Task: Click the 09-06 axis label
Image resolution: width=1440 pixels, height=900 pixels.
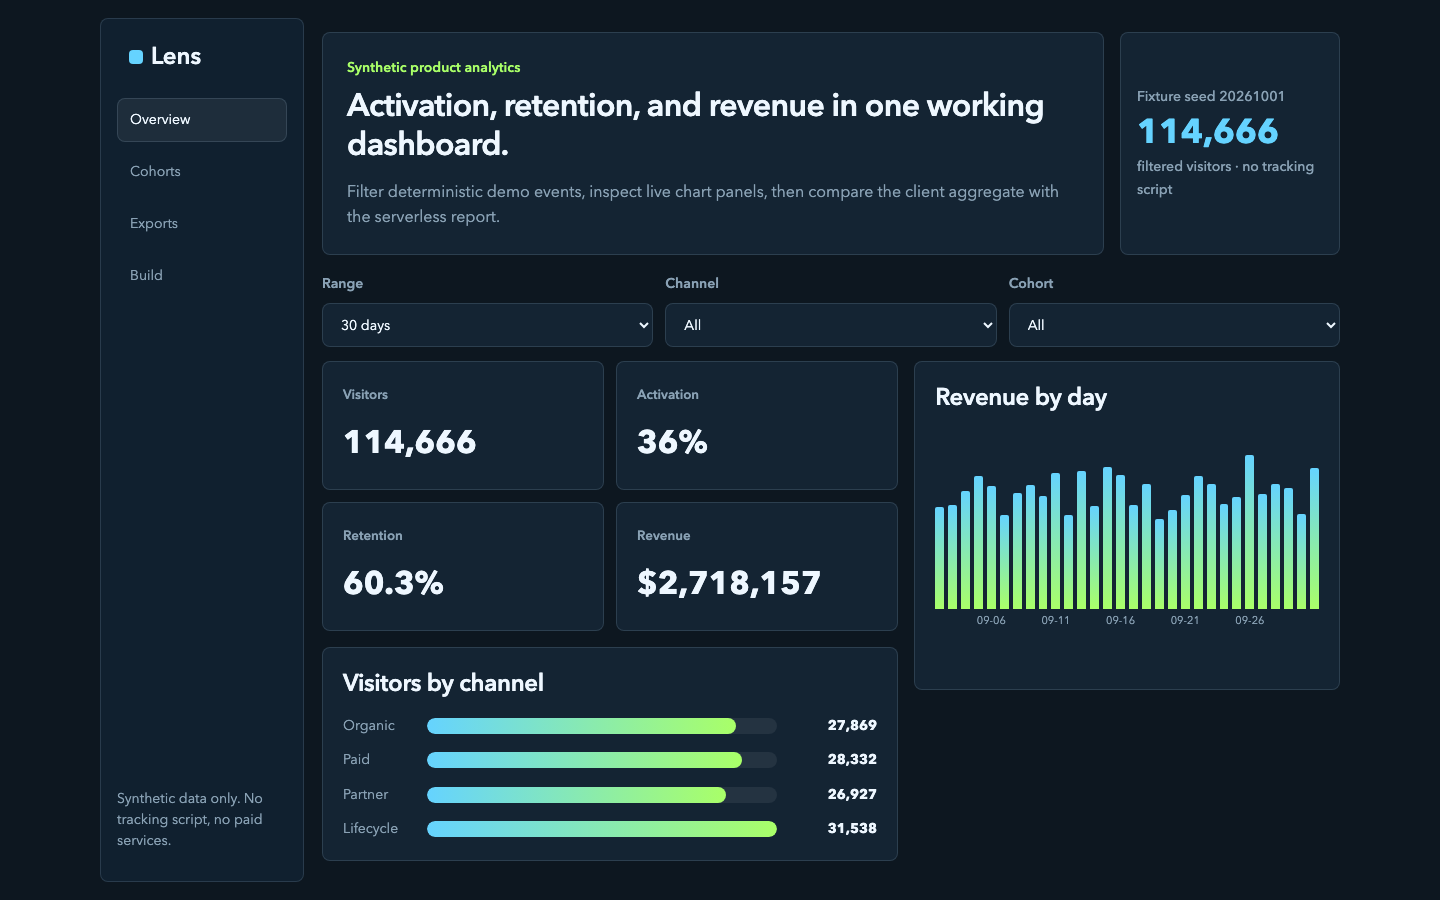Action: tap(991, 620)
